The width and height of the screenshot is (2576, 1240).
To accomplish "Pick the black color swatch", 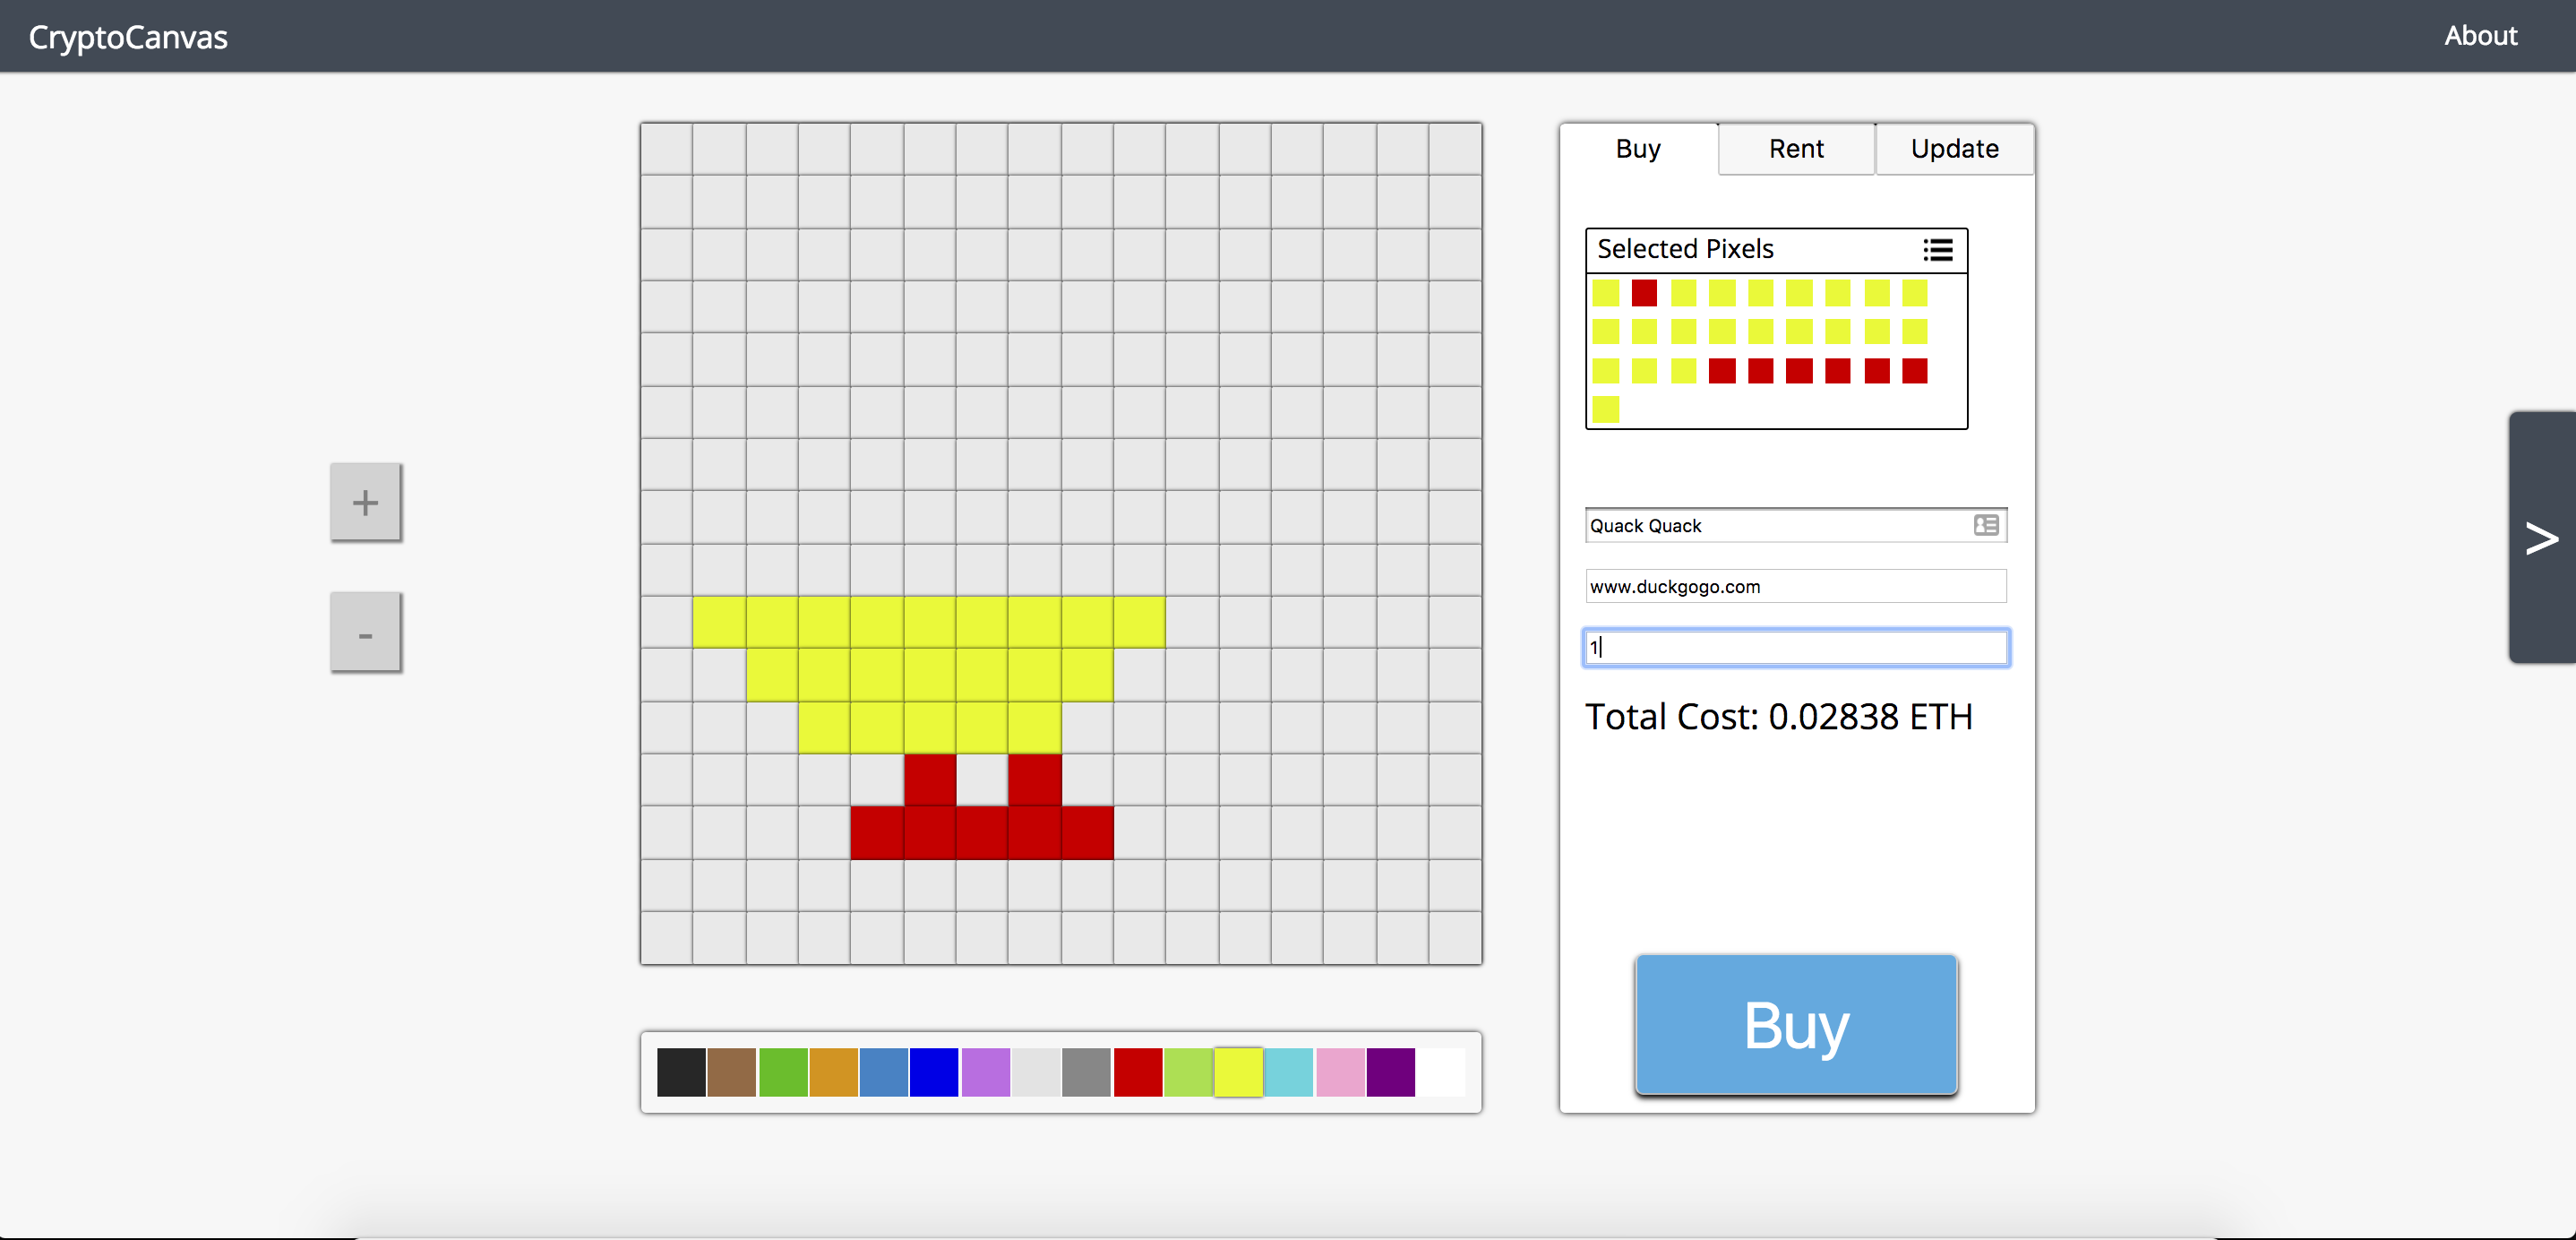I will coord(681,1072).
